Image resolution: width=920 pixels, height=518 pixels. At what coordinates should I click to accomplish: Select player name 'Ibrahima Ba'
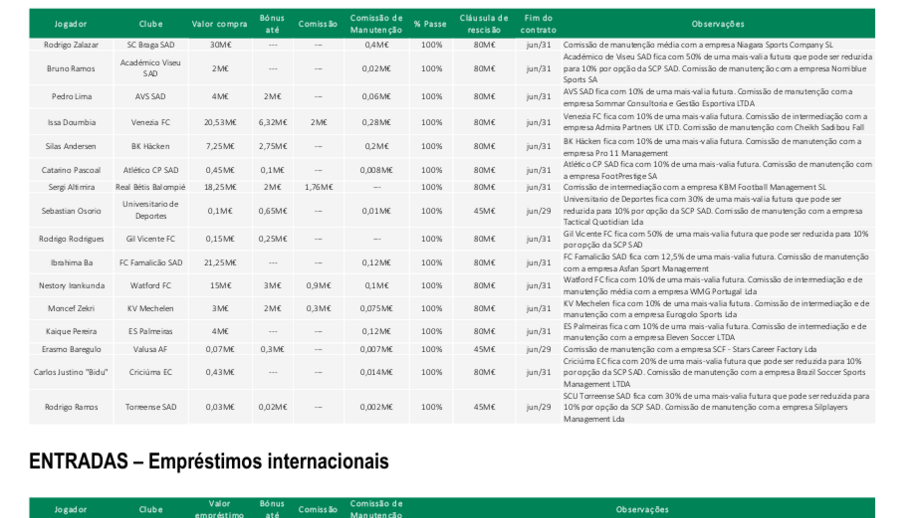(71, 263)
